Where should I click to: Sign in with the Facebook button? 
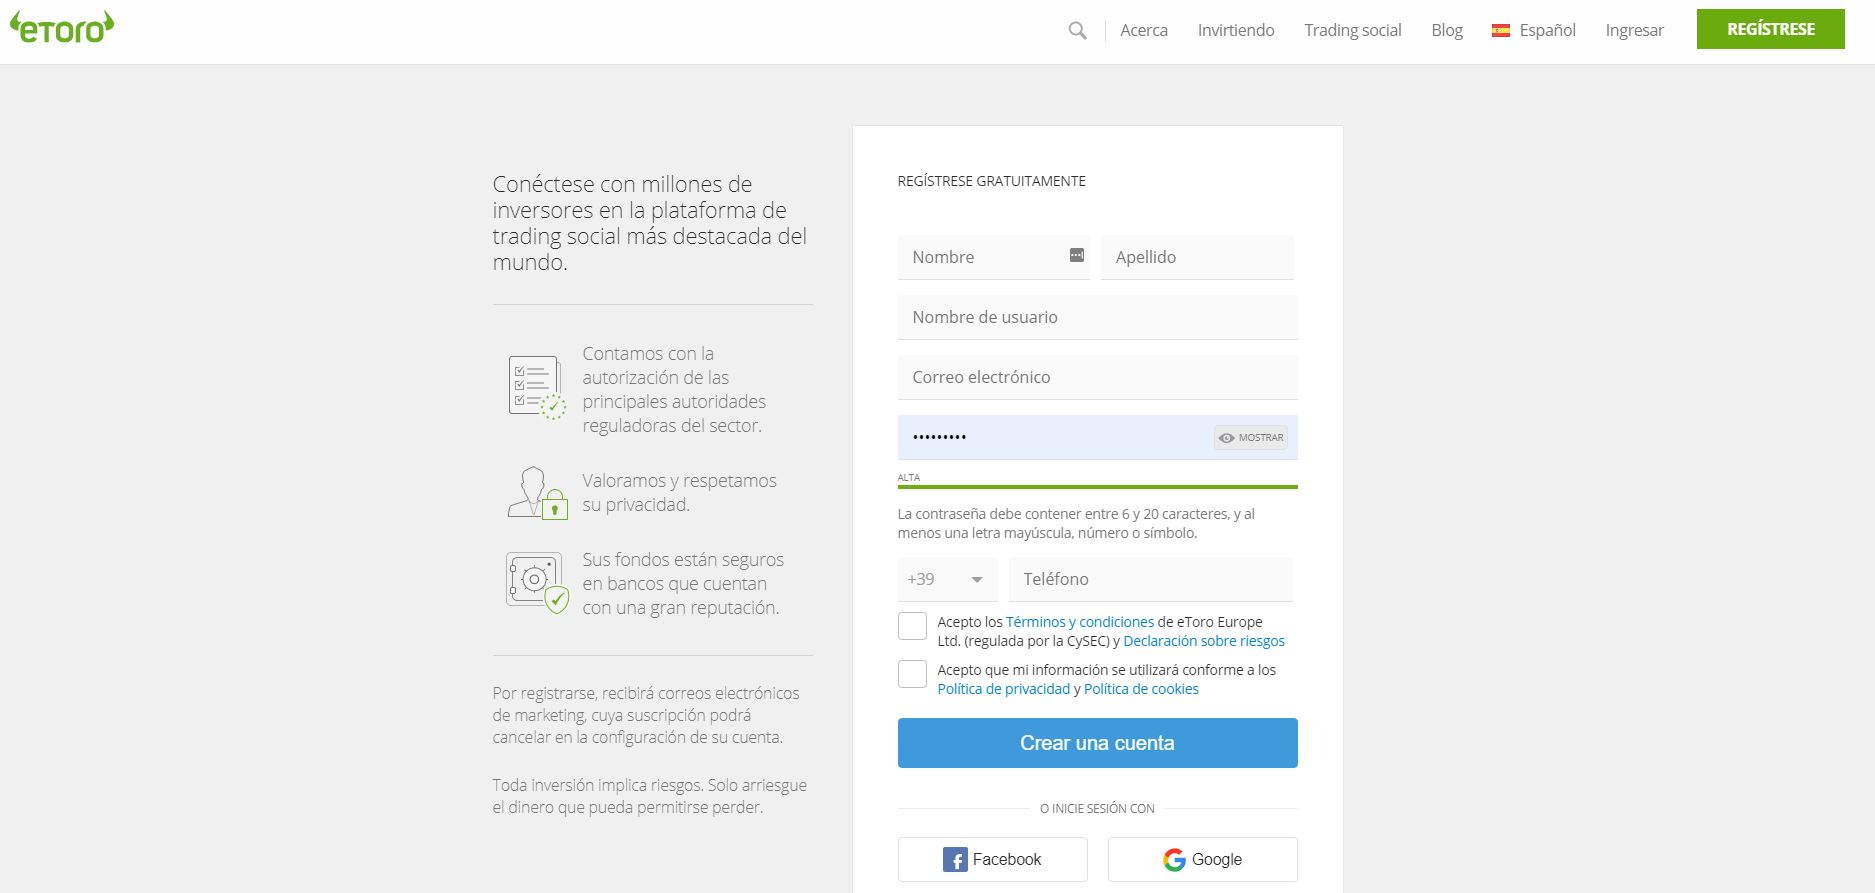pos(993,860)
